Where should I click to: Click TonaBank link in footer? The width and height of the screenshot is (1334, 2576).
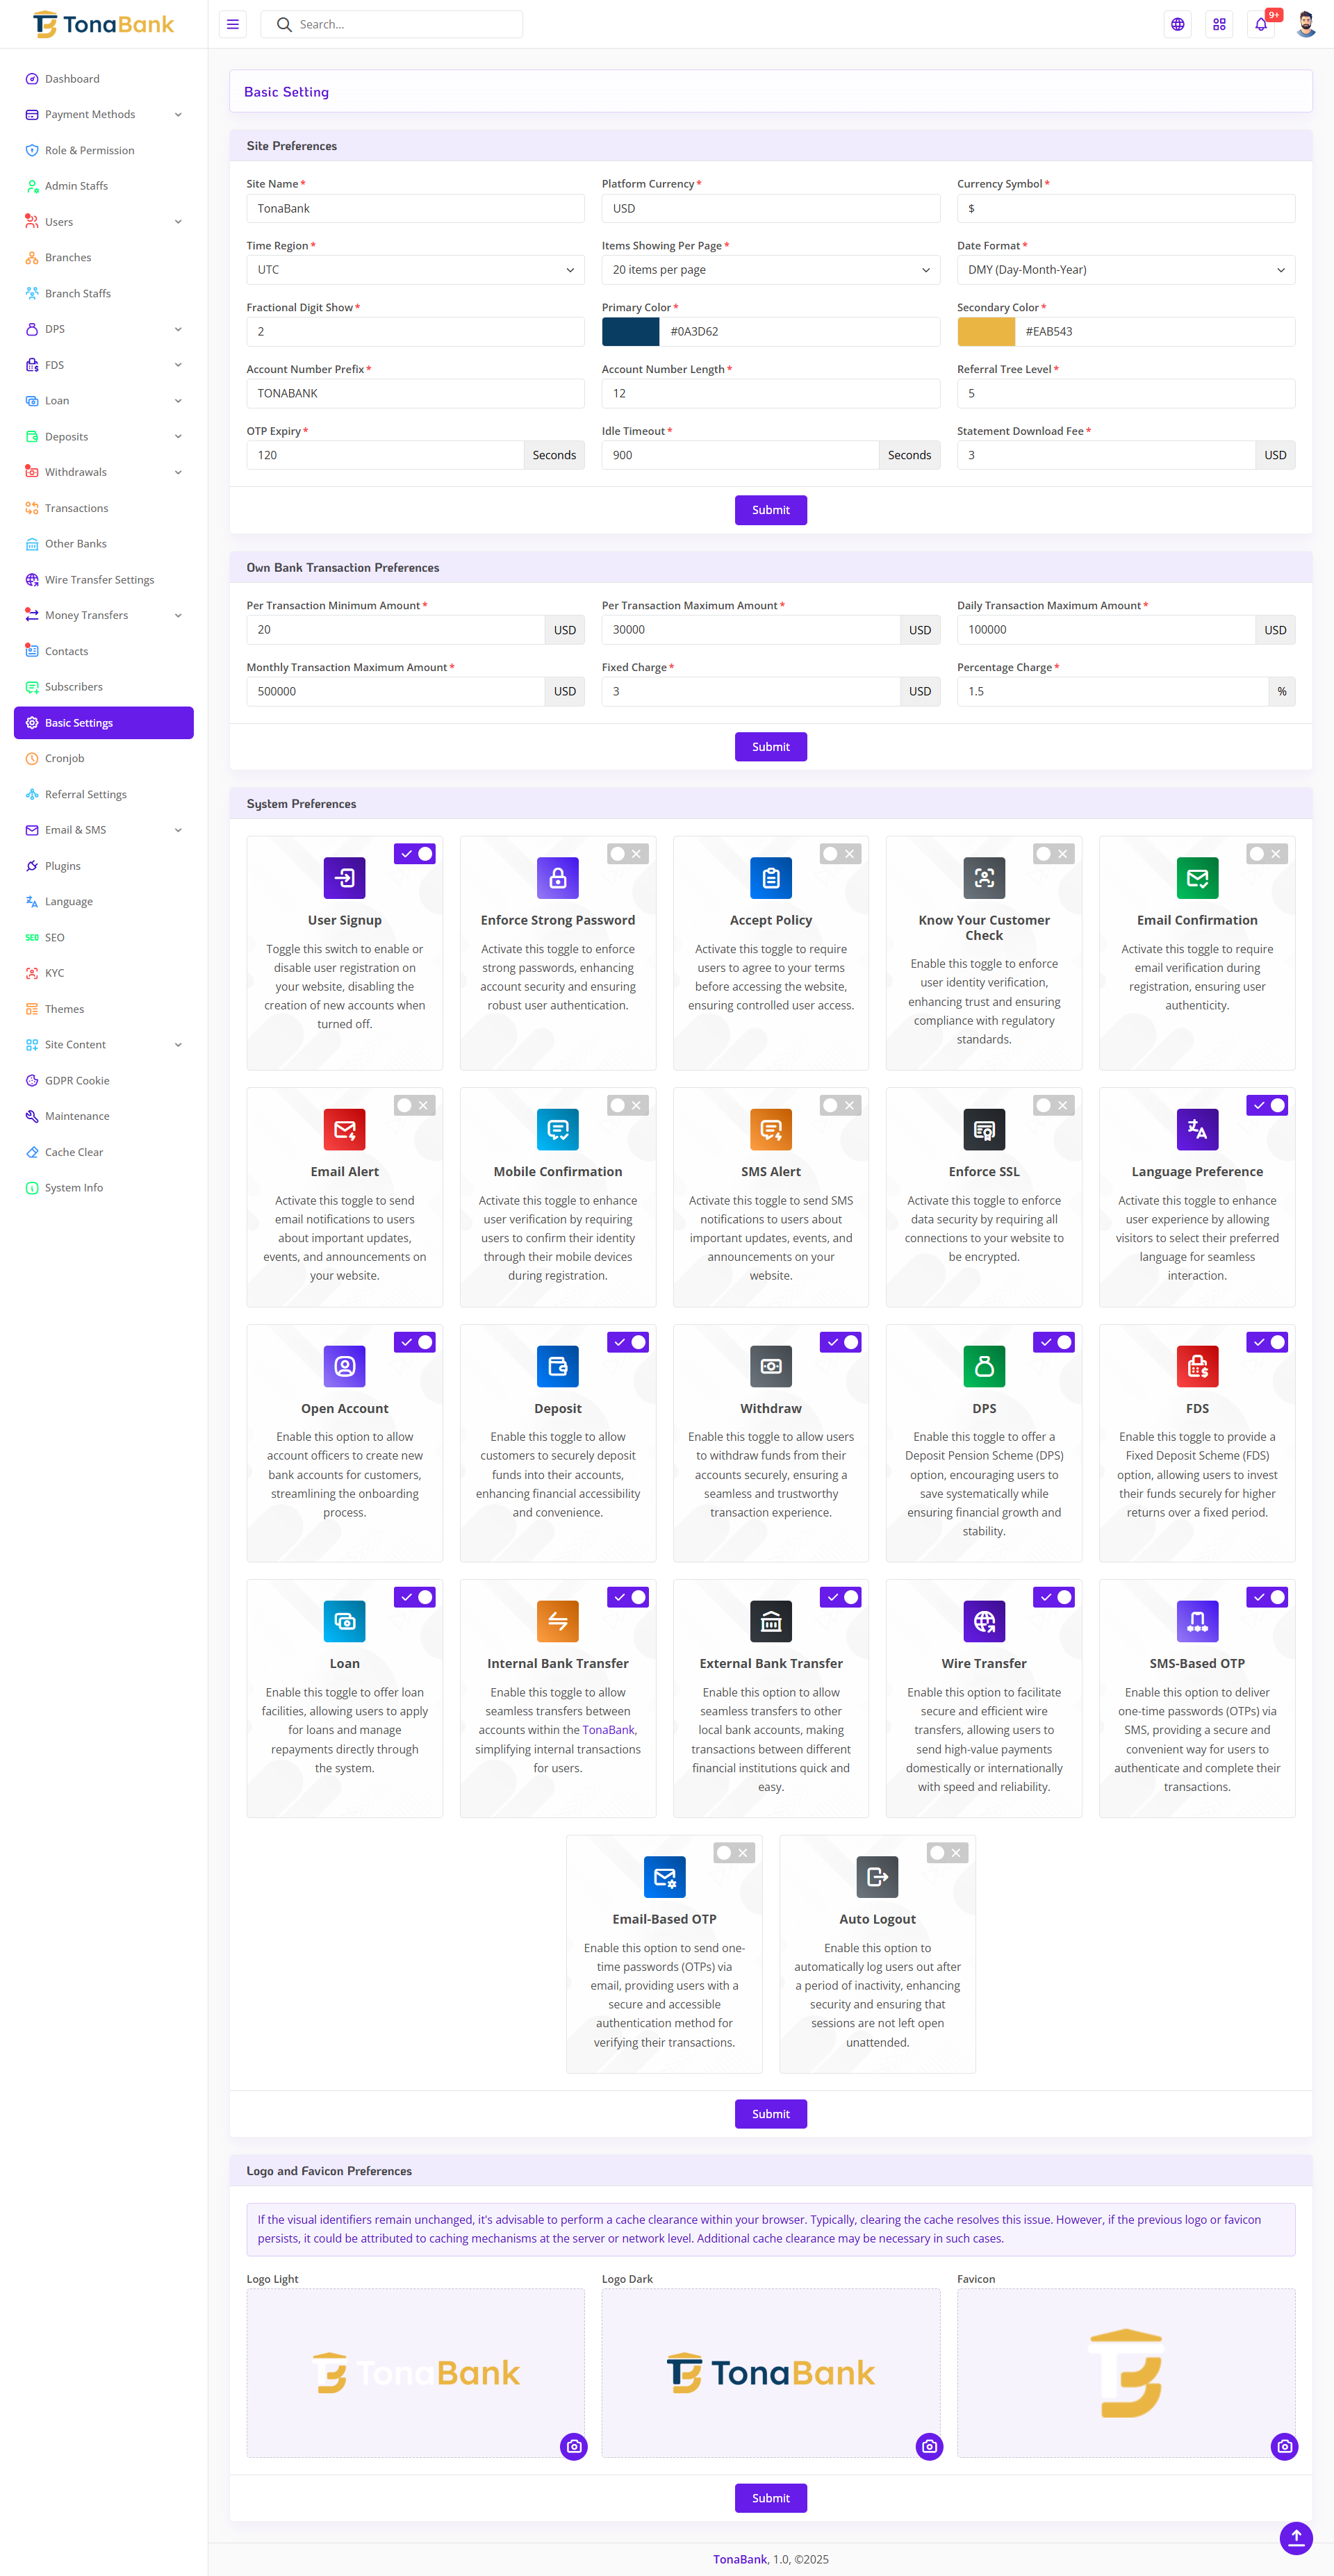click(x=739, y=2559)
